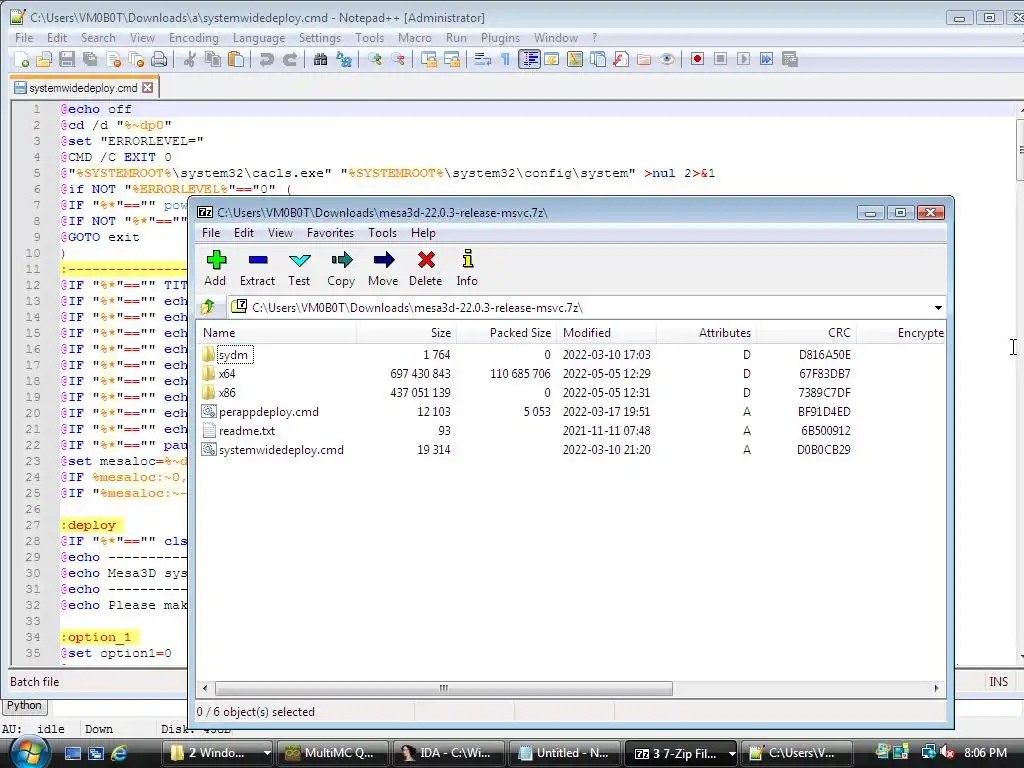Open Notepad++ Plugins menu
The width and height of the screenshot is (1024, 768).
click(x=500, y=38)
